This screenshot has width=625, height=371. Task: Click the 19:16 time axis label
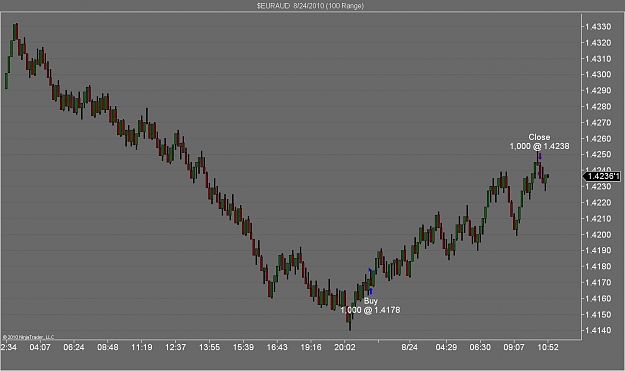[311, 347]
